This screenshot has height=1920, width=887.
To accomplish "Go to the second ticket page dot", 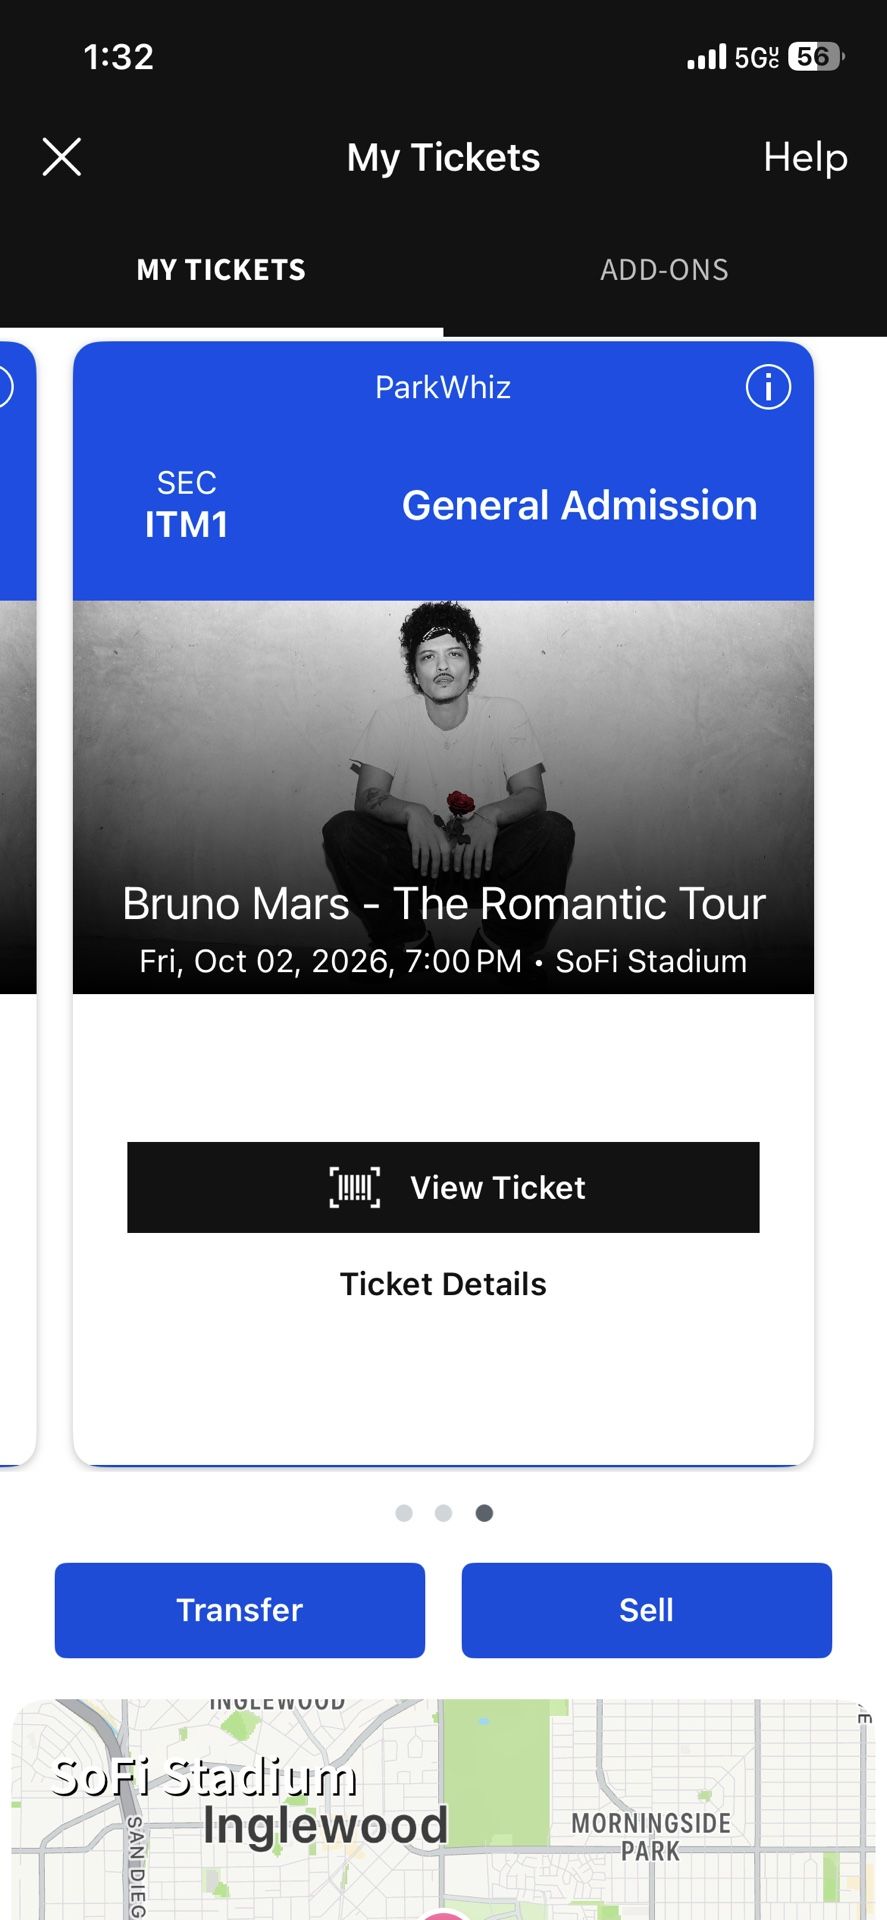I will (444, 1513).
